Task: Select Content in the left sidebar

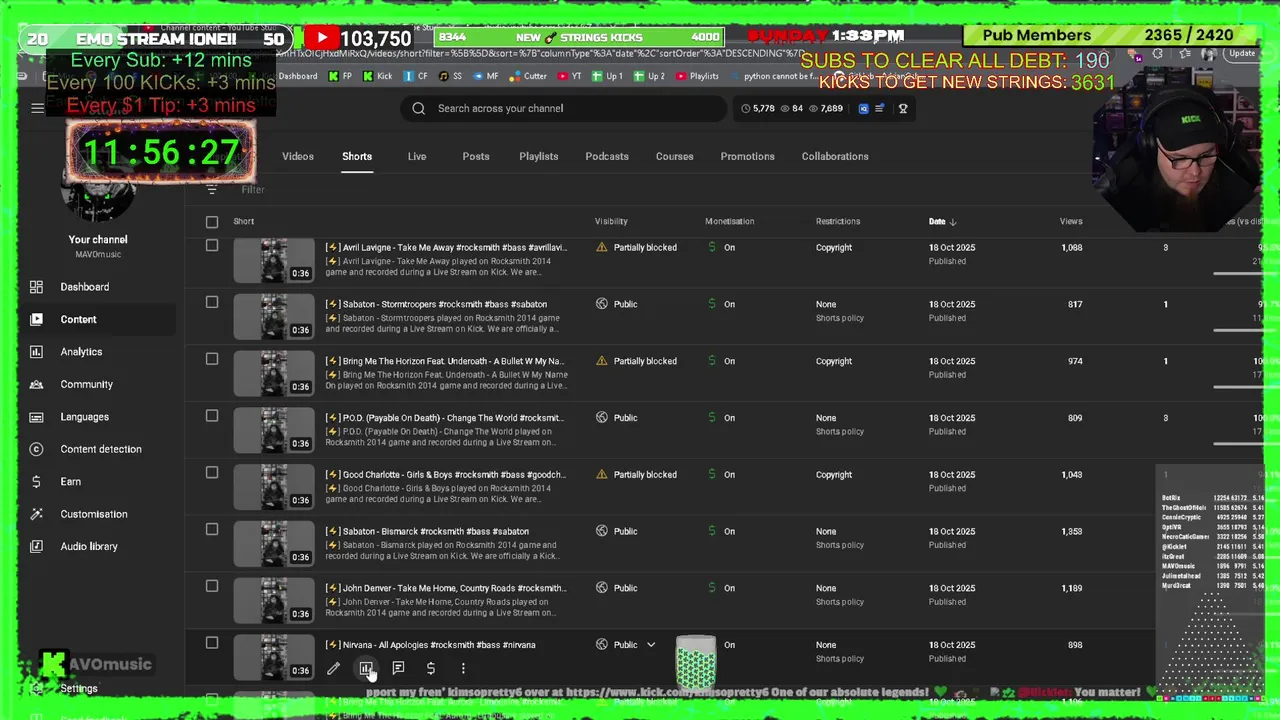Action: click(78, 319)
